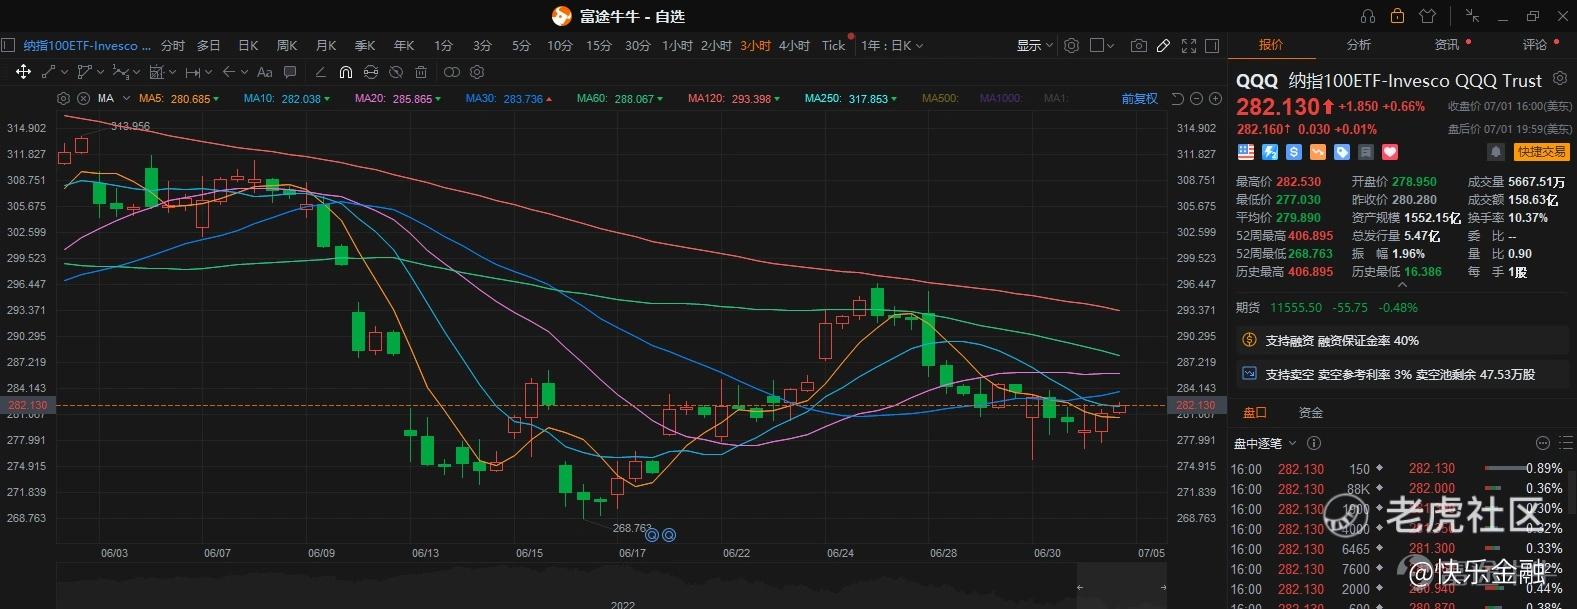
Task: Toggle left sidebar panel icon
Action: [8, 45]
